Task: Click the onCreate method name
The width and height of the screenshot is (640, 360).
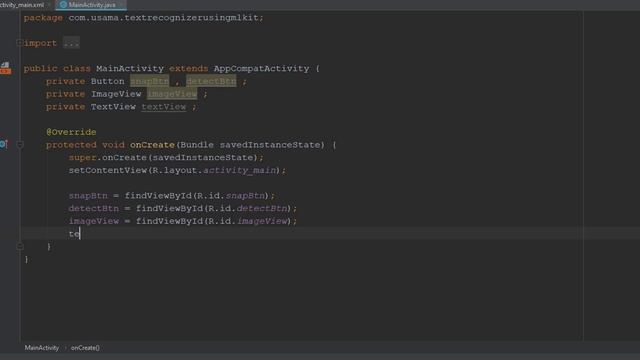Action: (152, 144)
